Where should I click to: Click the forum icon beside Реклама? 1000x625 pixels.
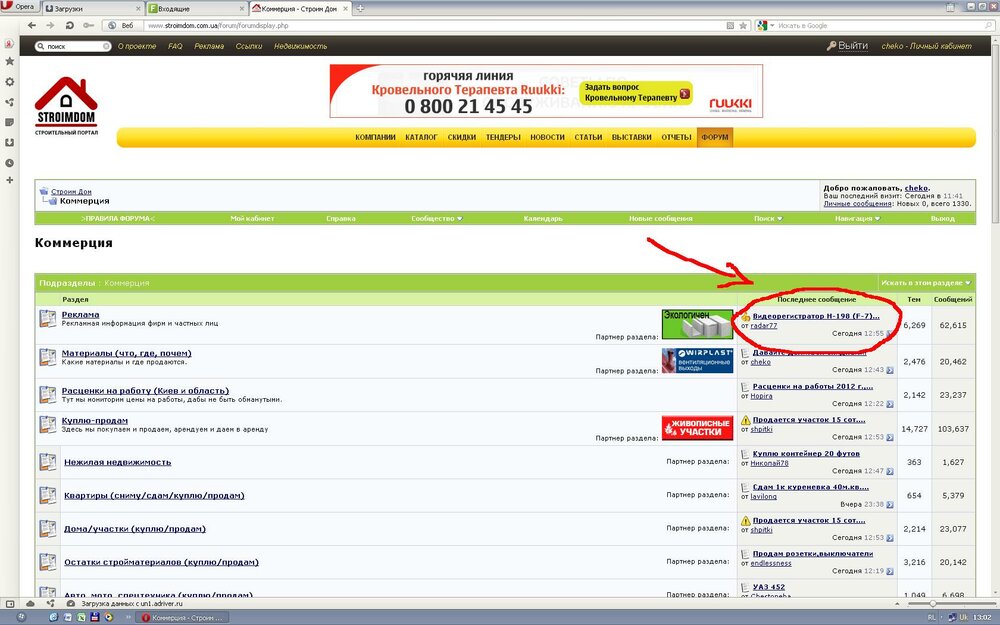(x=48, y=318)
